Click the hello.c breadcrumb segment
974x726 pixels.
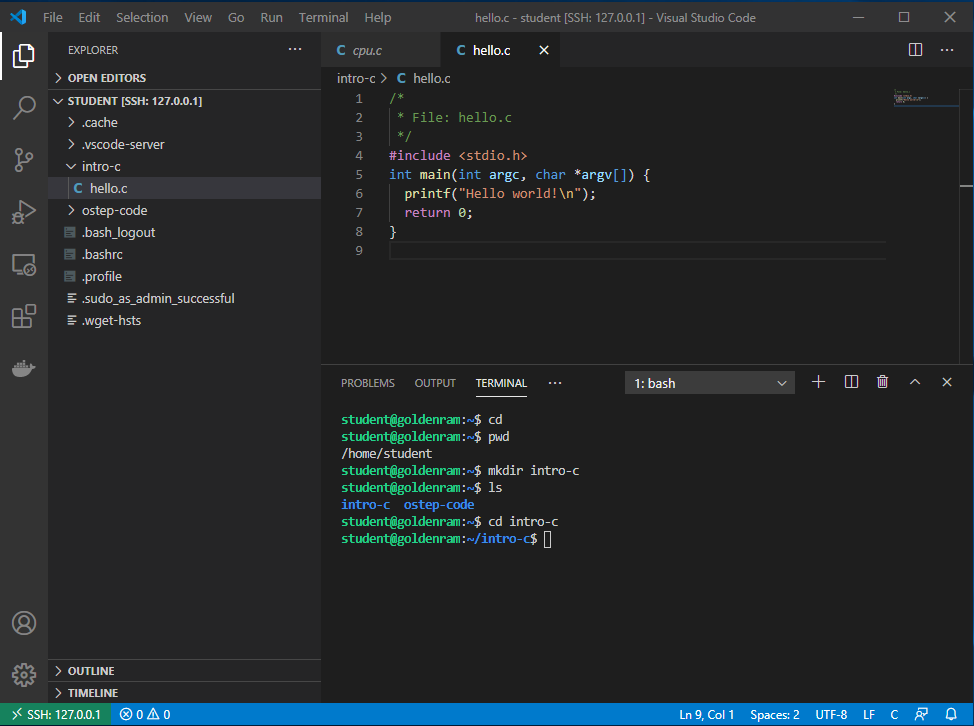point(424,78)
